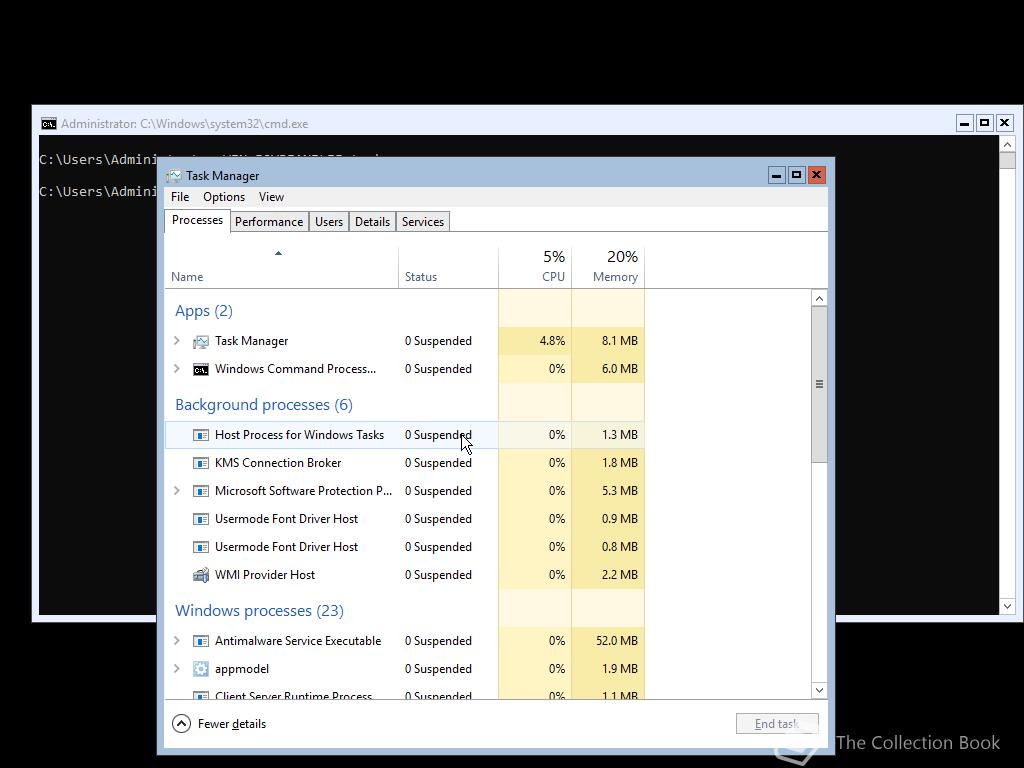The height and width of the screenshot is (768, 1024).
Task: Select the Usermode Font Driver Host icon
Action: tap(200, 519)
